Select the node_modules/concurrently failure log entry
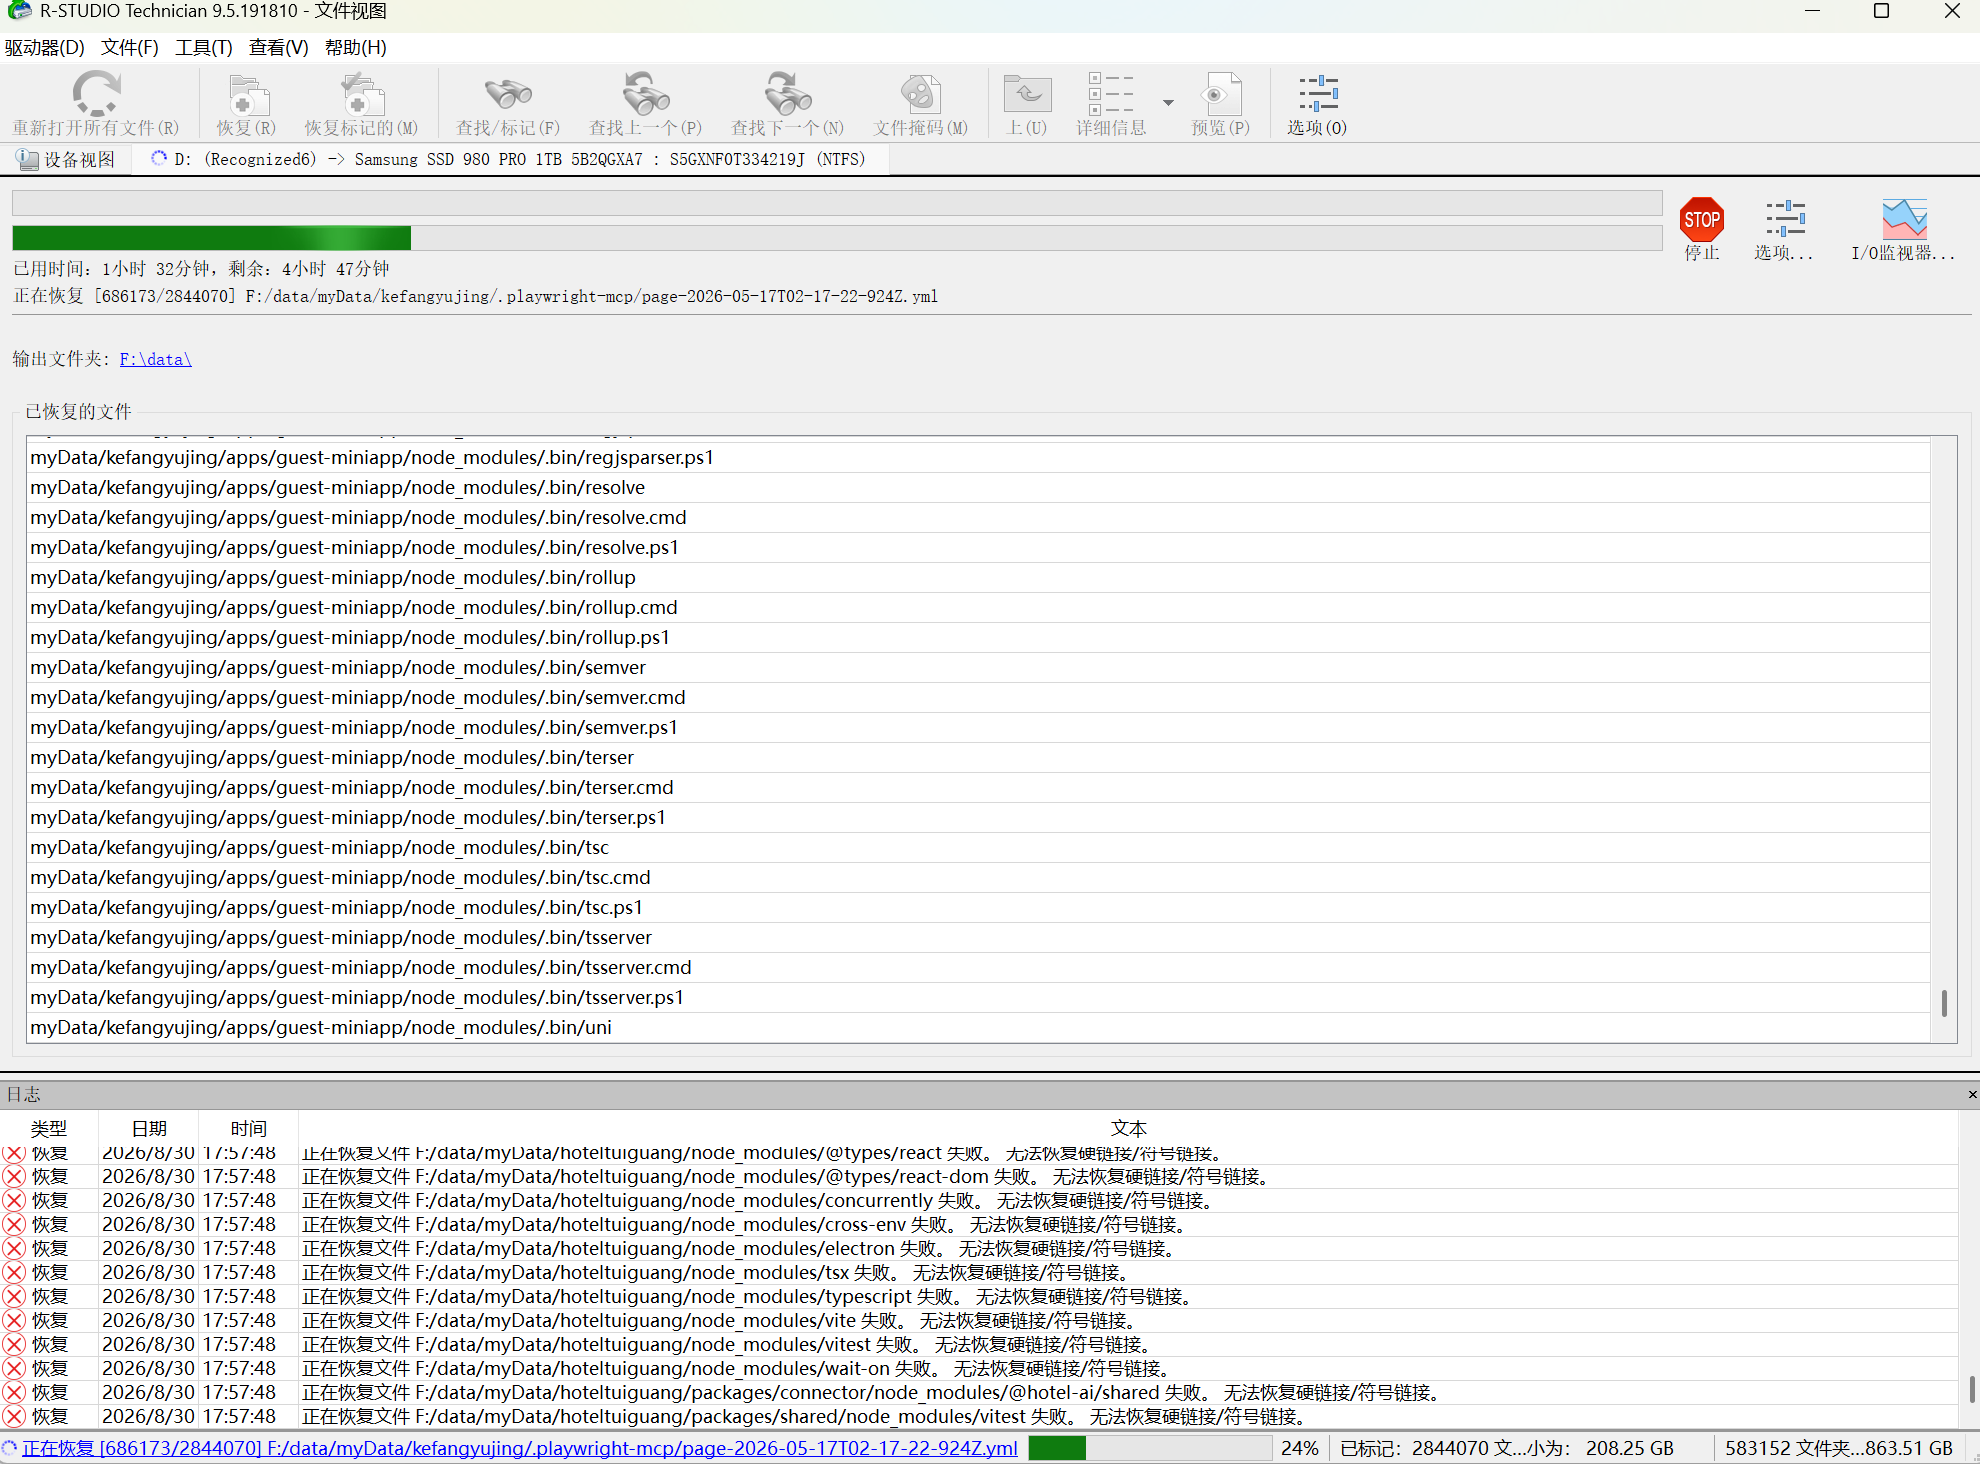 (979, 1200)
